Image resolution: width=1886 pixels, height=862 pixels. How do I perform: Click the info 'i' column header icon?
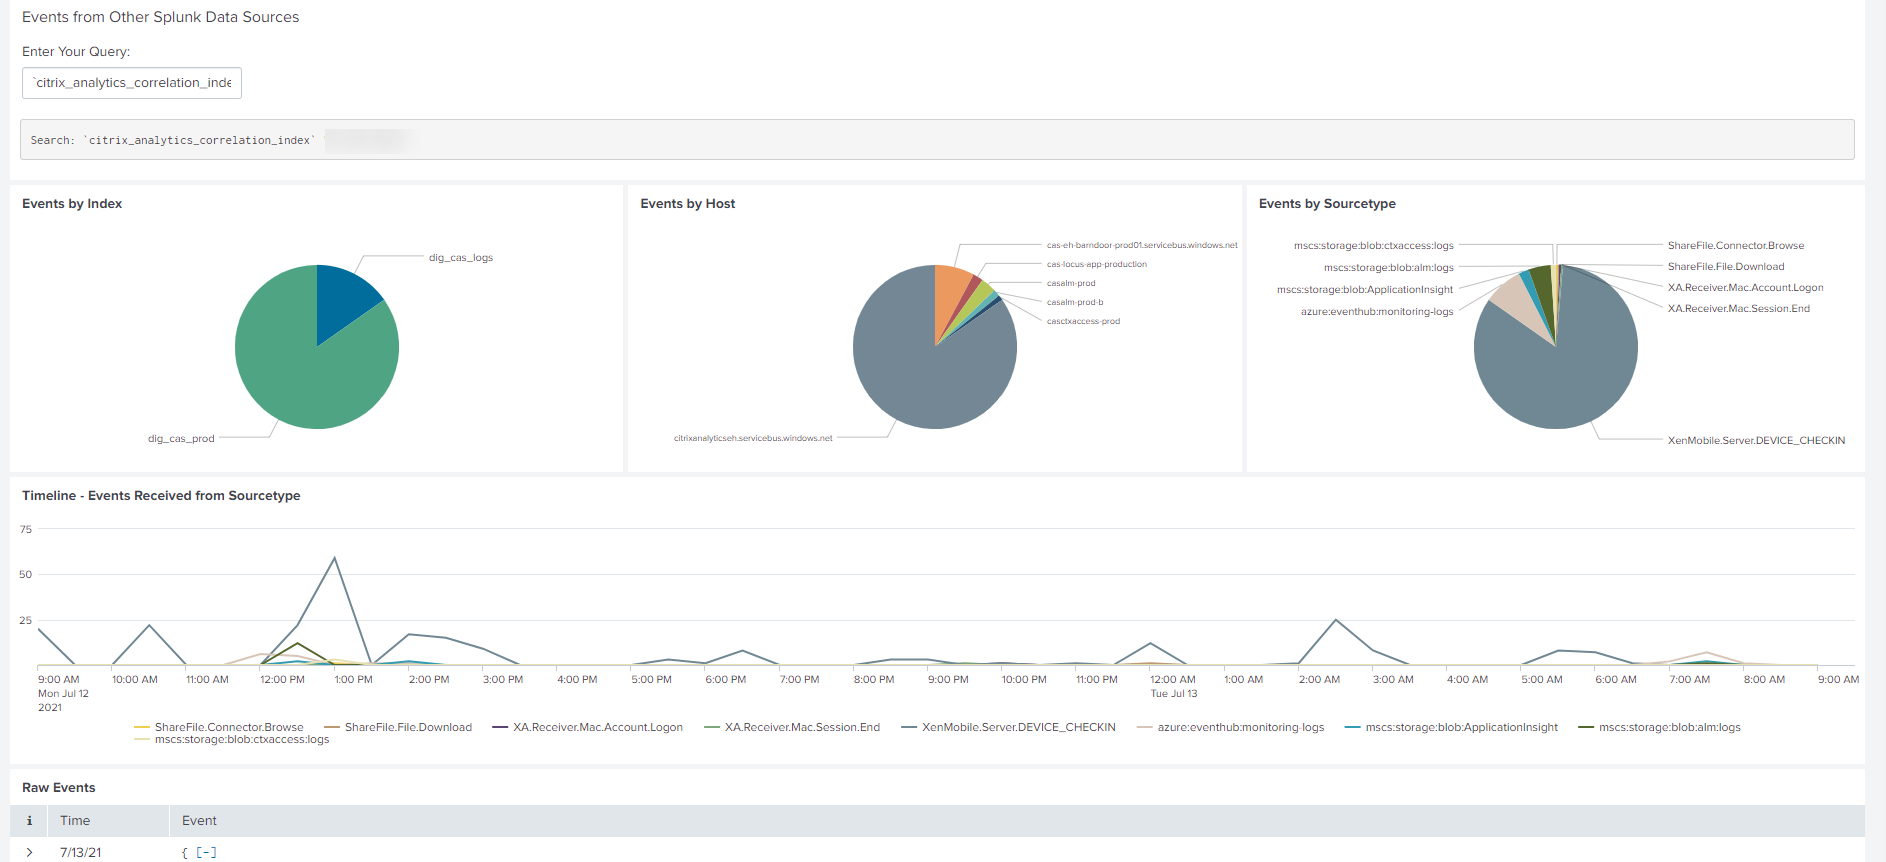[29, 821]
